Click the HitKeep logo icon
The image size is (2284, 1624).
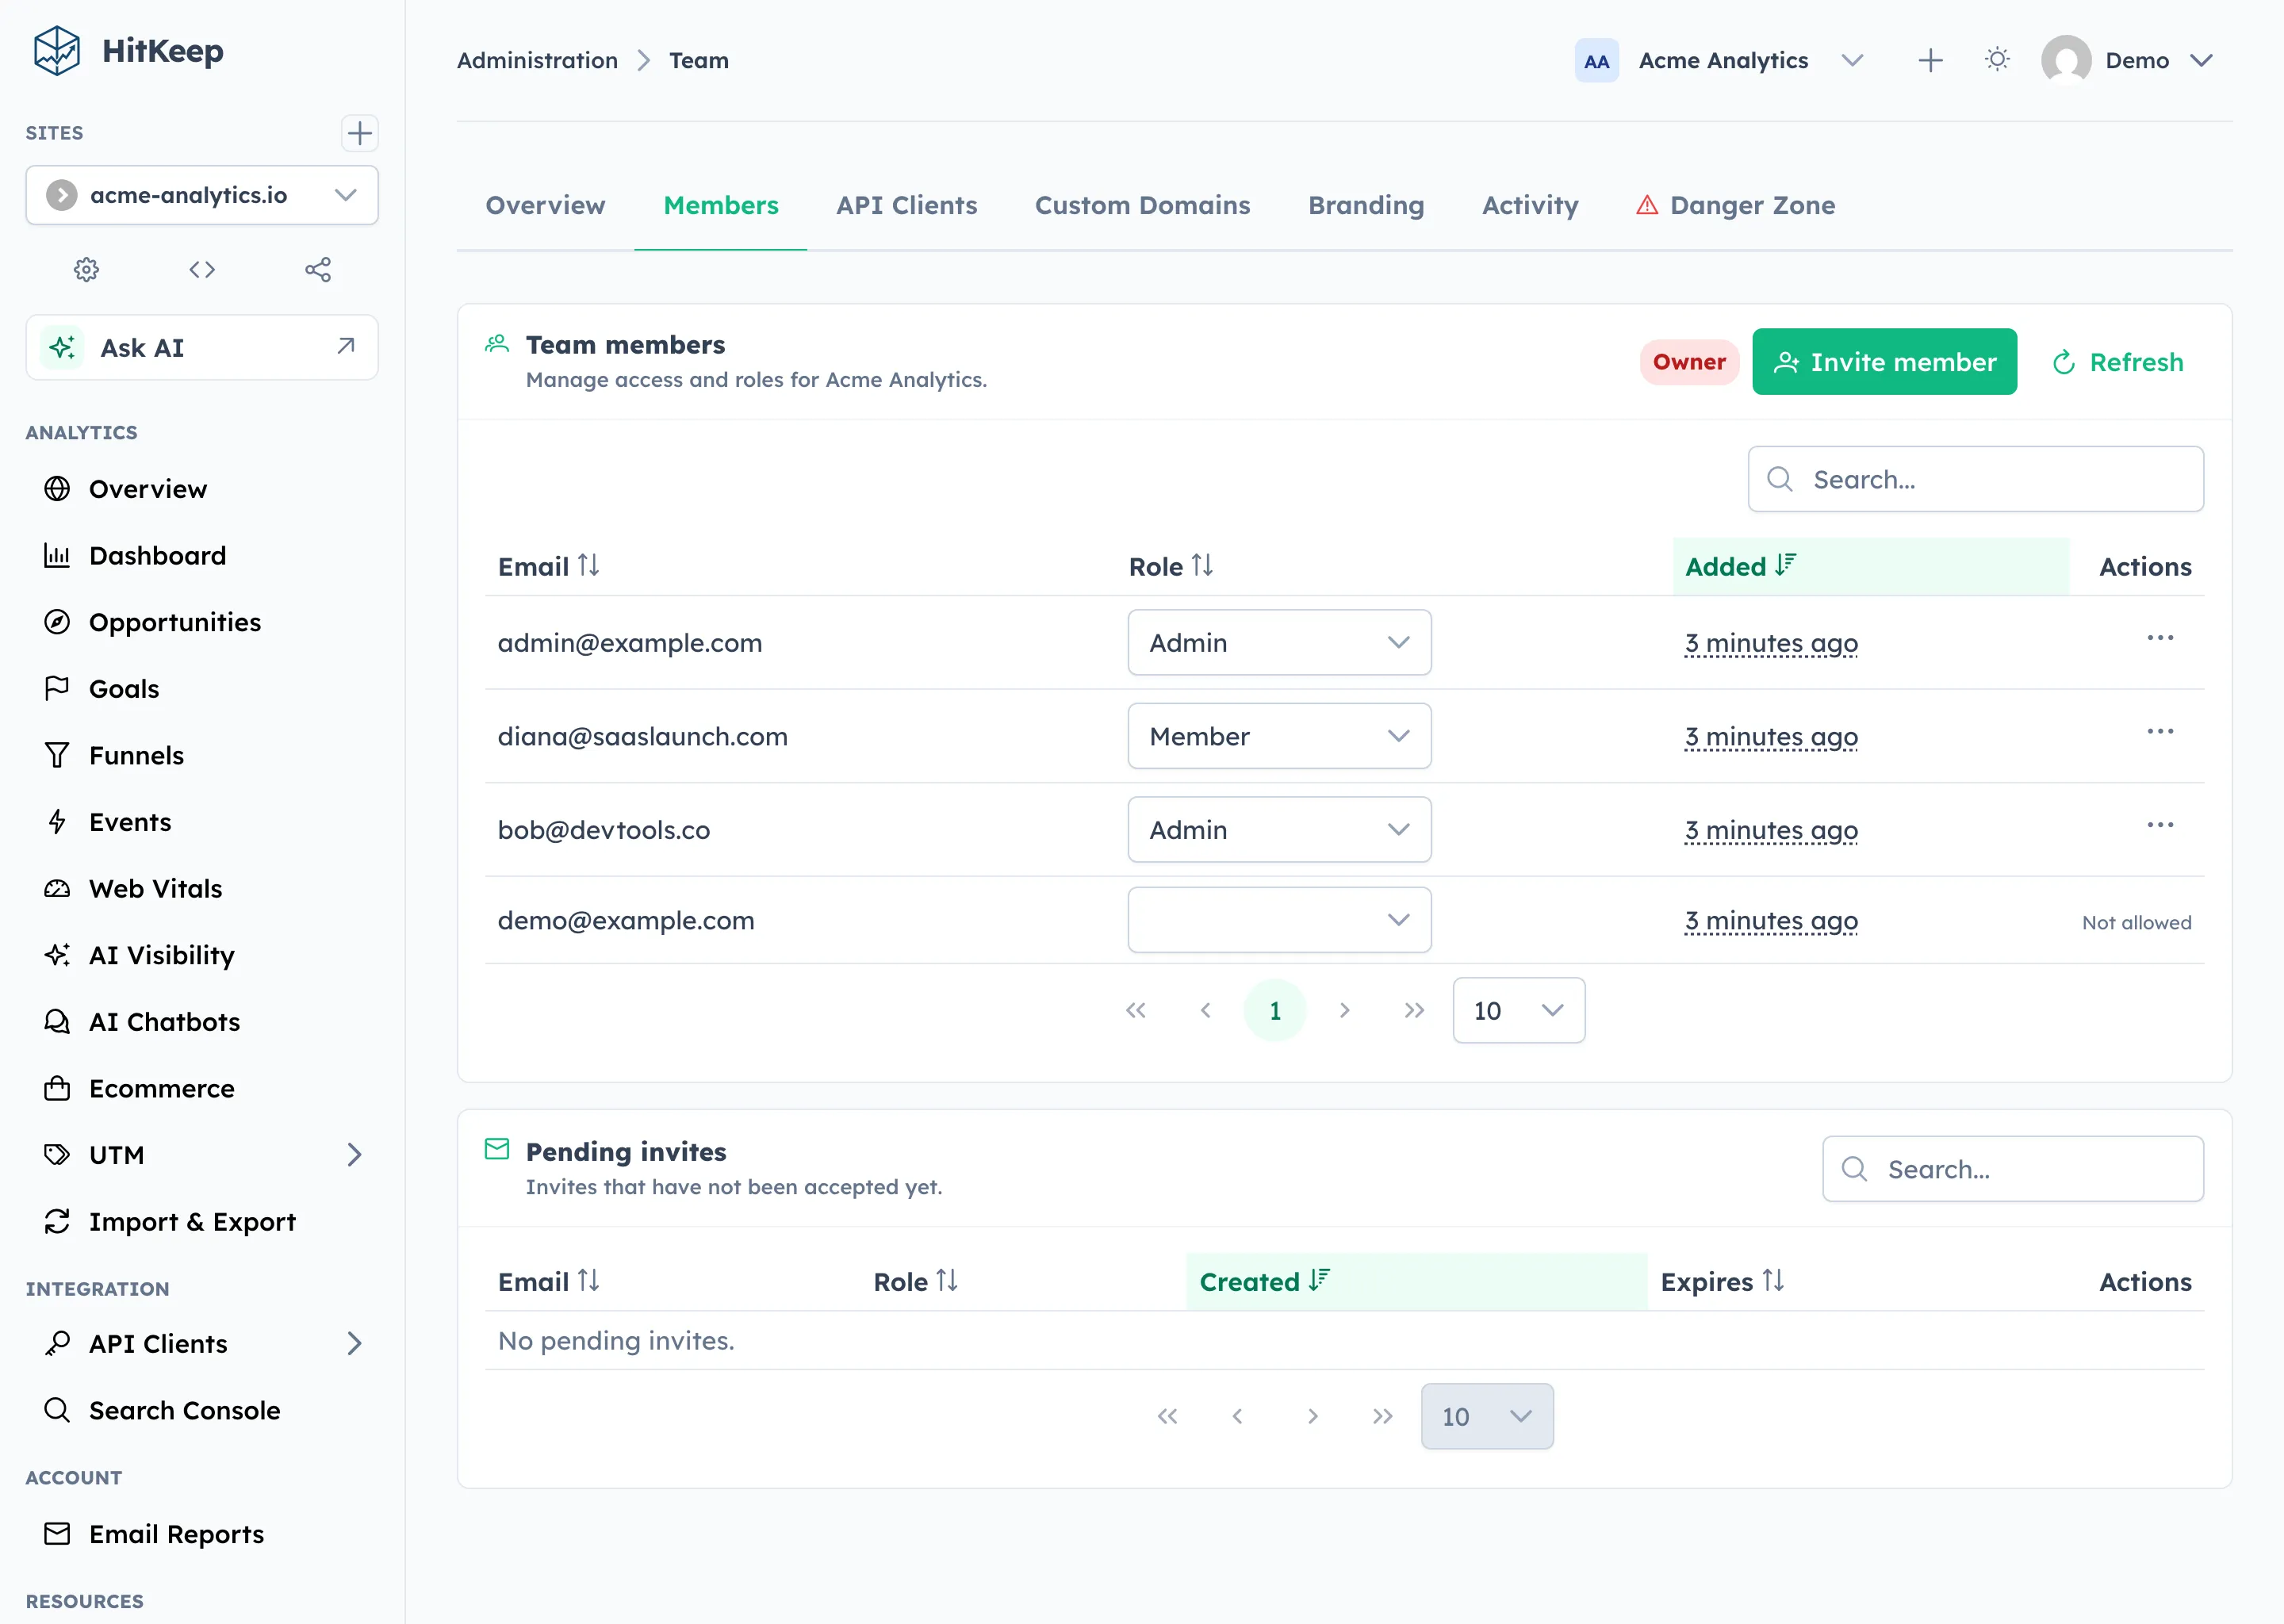pyautogui.click(x=57, y=51)
